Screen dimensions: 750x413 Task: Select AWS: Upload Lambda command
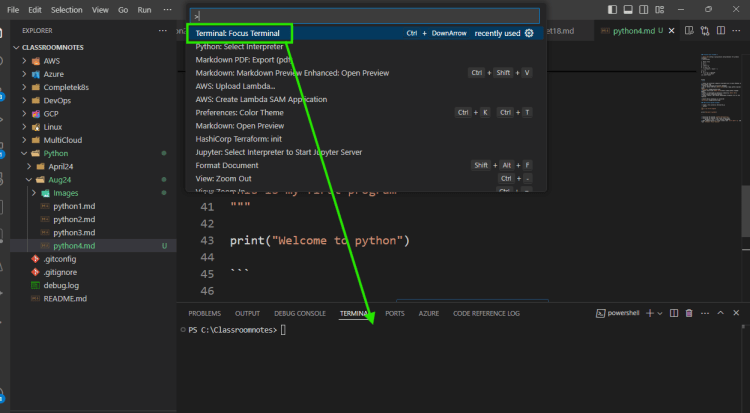point(366,86)
